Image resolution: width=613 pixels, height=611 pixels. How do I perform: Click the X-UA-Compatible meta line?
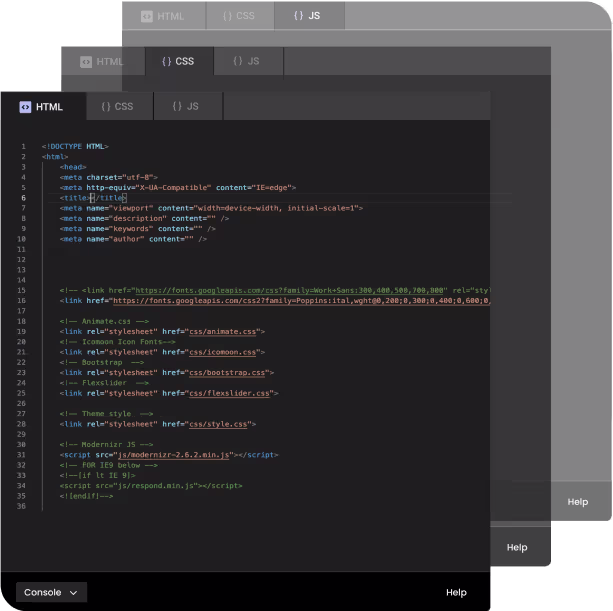point(178,188)
